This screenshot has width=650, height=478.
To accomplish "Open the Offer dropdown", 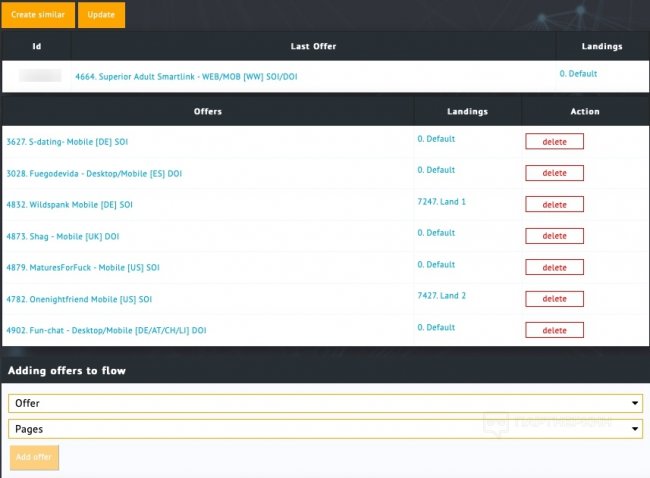I will (x=325, y=403).
